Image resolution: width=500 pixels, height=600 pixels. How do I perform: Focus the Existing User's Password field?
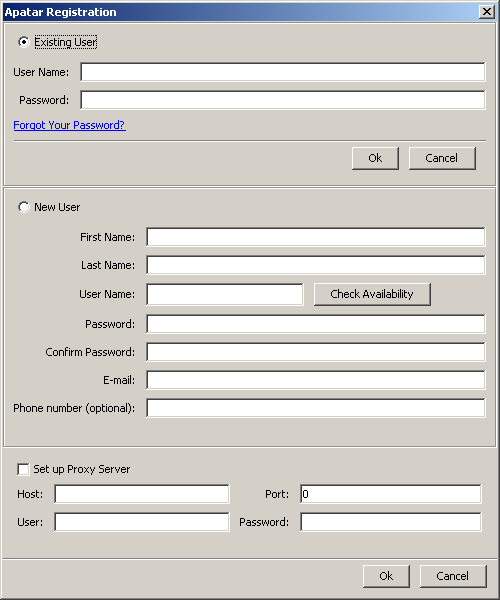283,100
